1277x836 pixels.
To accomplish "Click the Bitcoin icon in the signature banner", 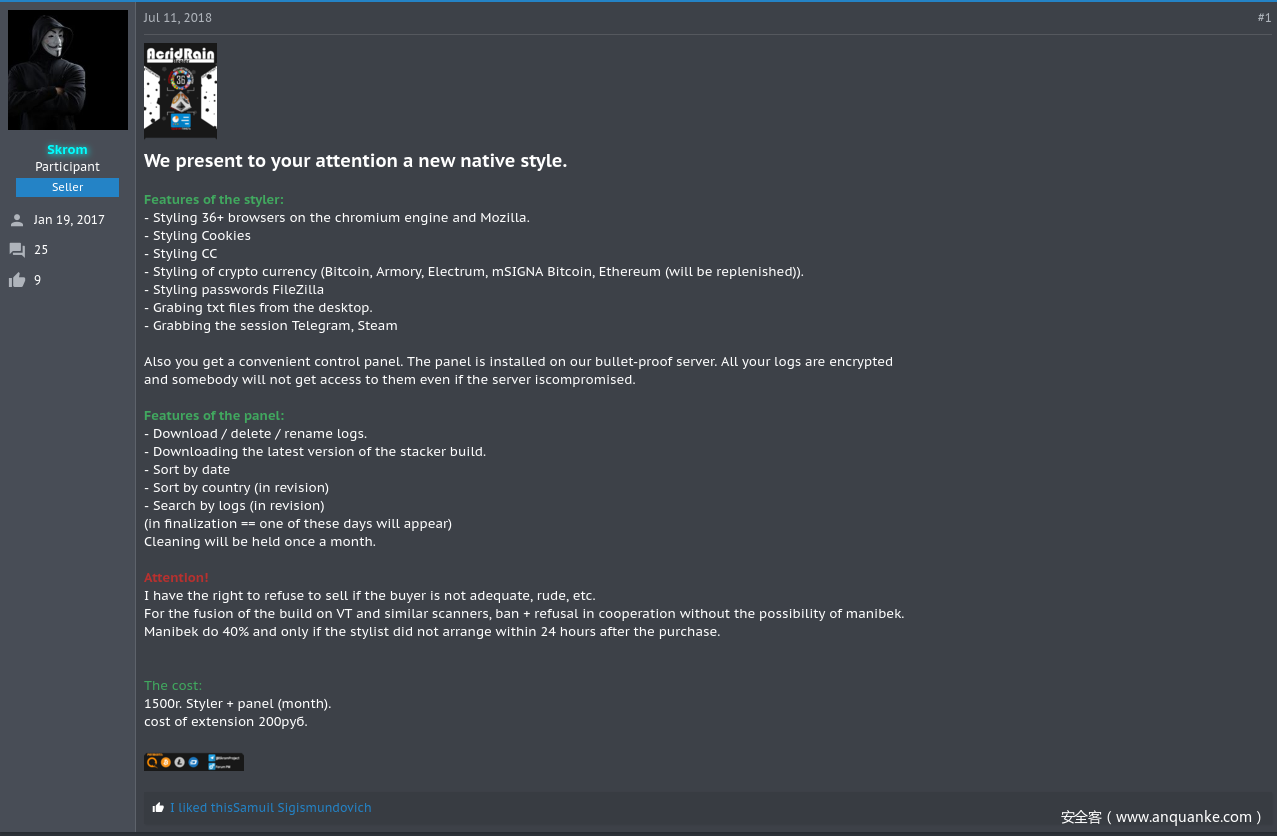I will [166, 762].
